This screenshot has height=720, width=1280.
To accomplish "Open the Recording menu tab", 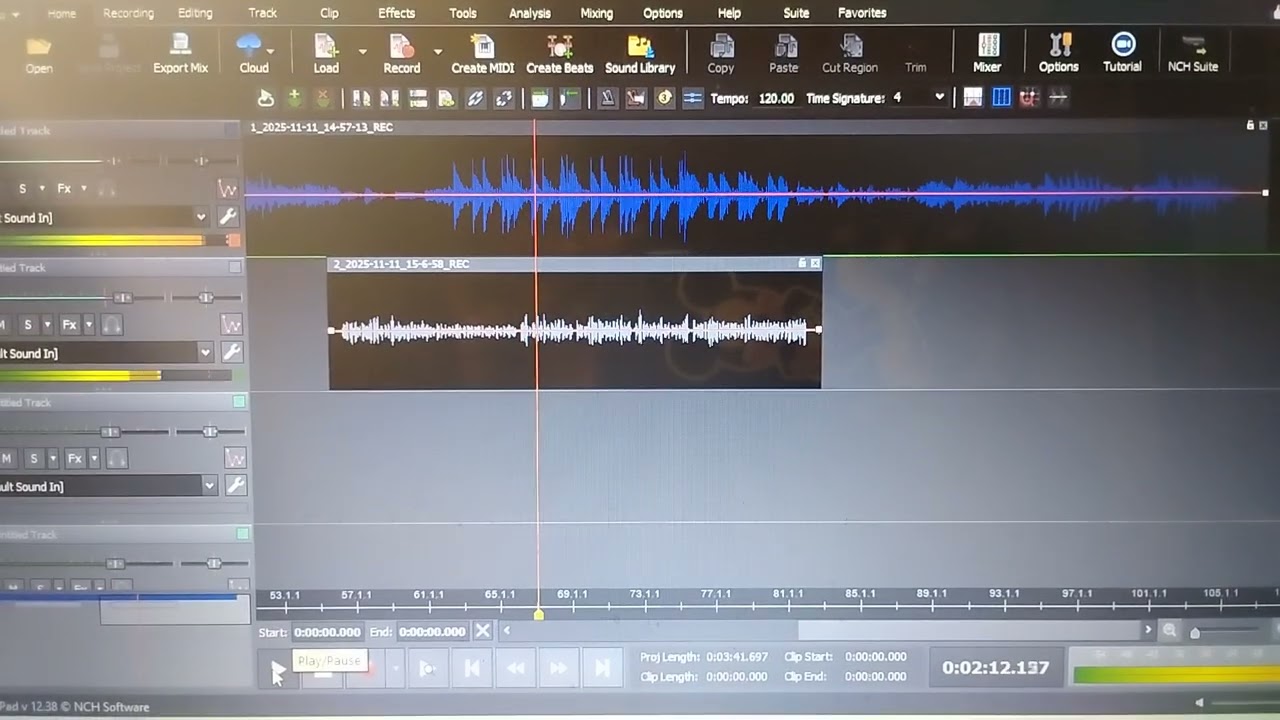I will (128, 13).
